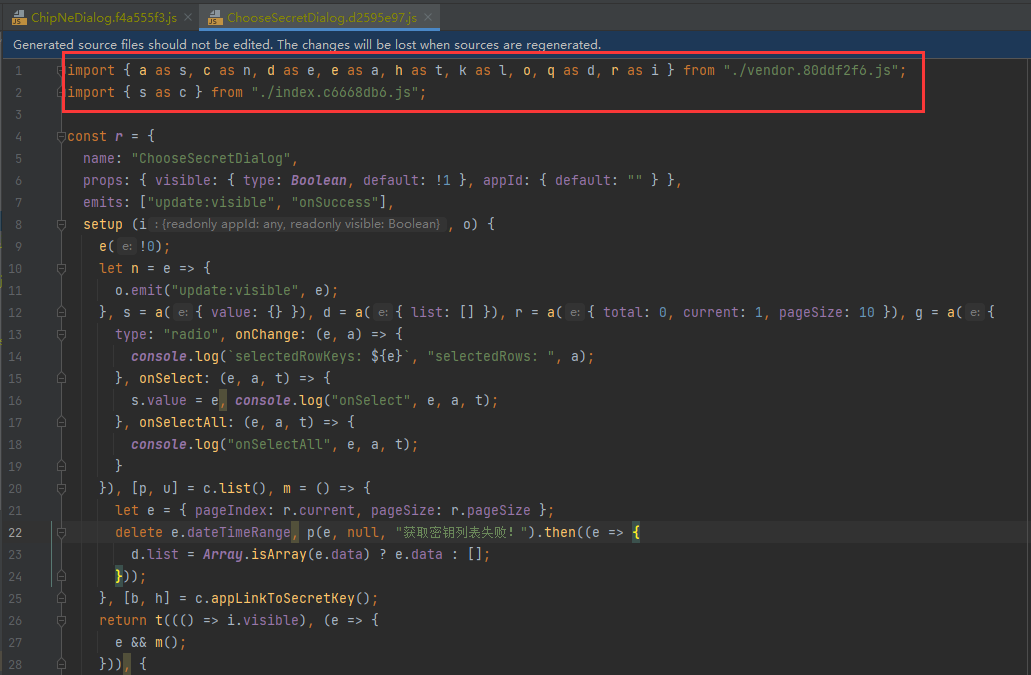The height and width of the screenshot is (675, 1031).
Task: Collapse the m arrow function fold at line 20
Action: (60, 488)
